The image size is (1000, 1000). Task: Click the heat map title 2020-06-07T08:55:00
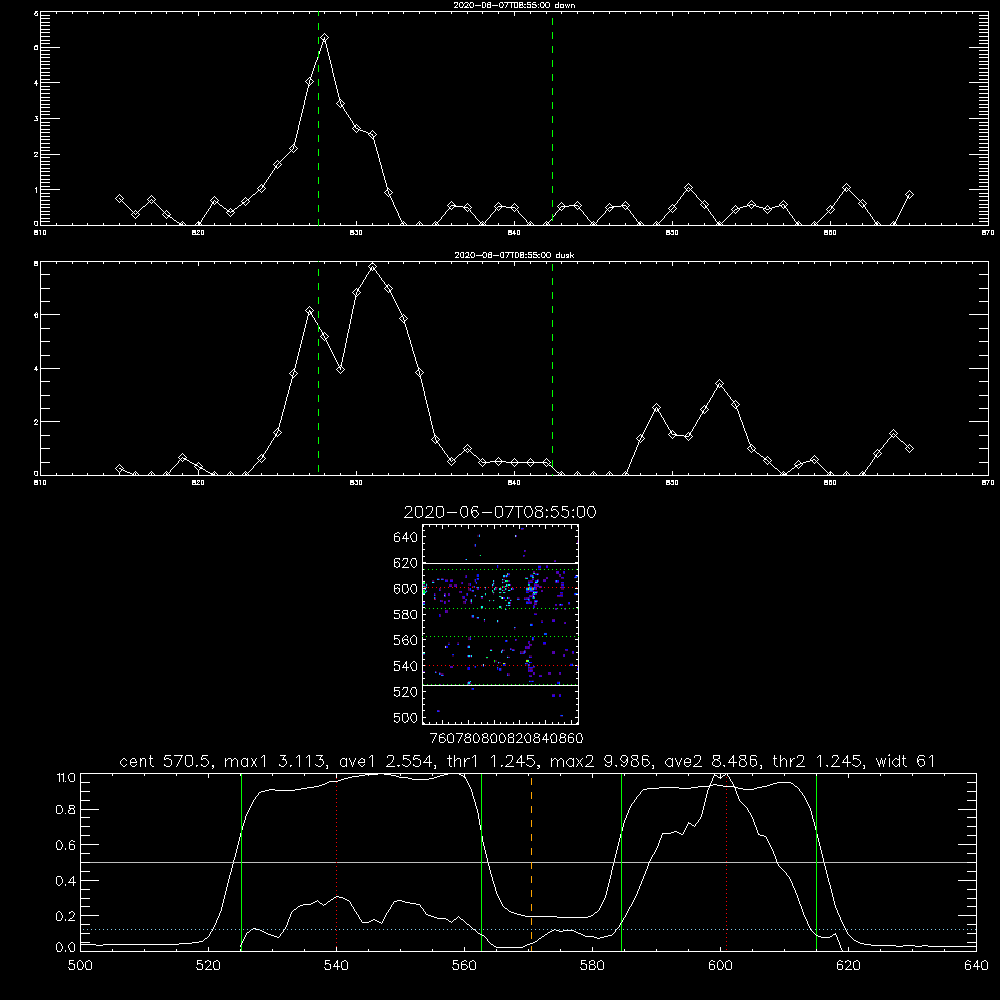point(500,512)
